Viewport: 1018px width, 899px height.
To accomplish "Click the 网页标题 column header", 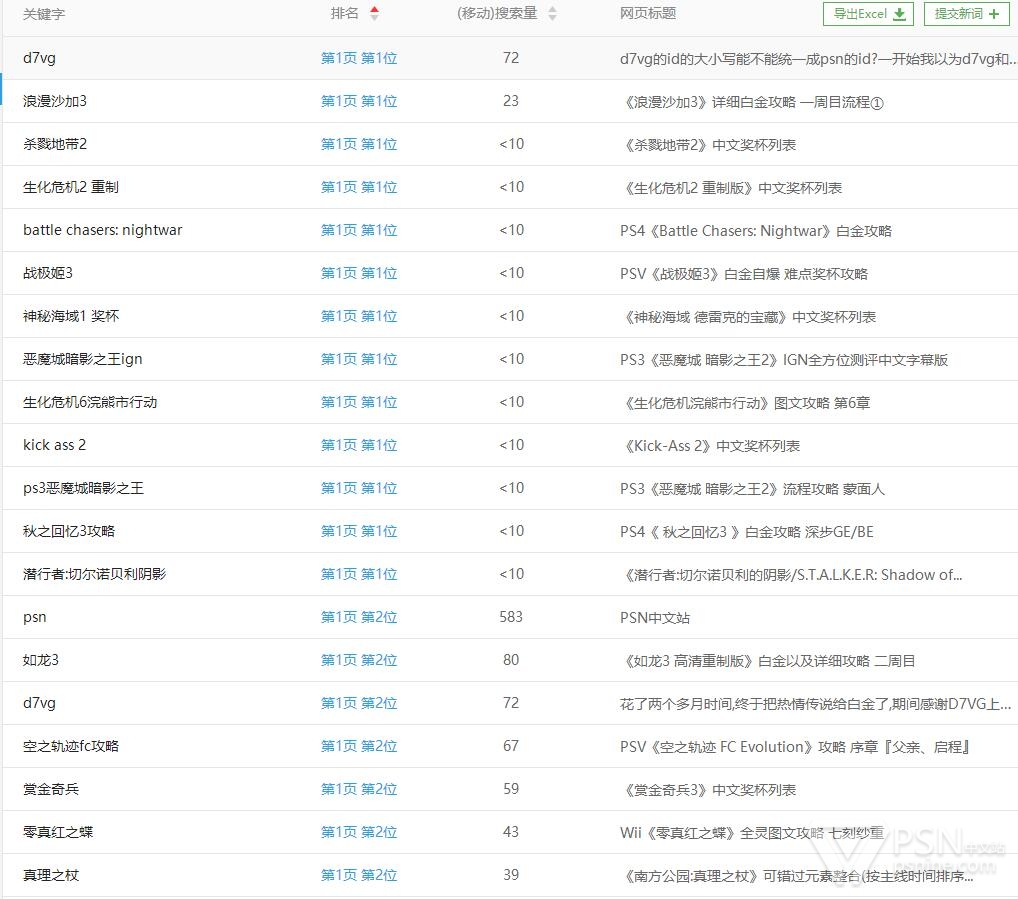I will (x=648, y=14).
